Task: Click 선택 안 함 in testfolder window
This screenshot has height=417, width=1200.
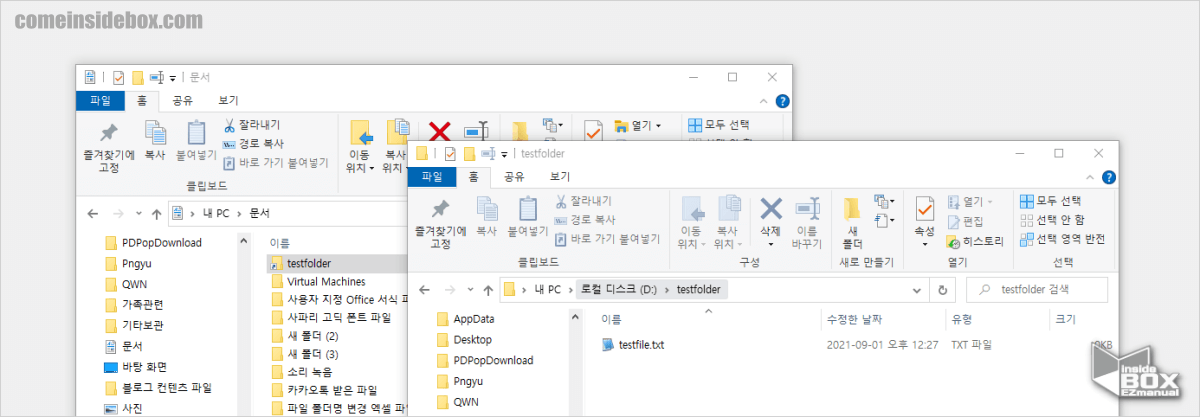Action: pyautogui.click(x=1052, y=220)
